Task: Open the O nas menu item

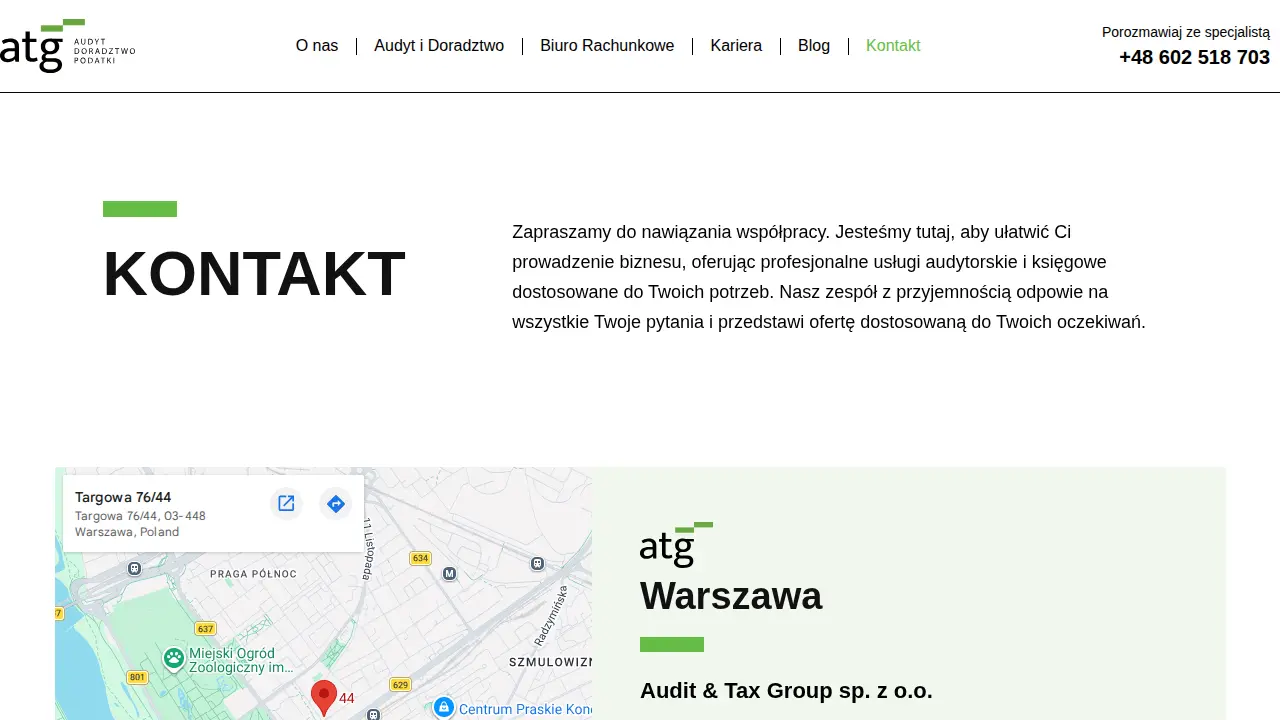Action: tap(317, 46)
